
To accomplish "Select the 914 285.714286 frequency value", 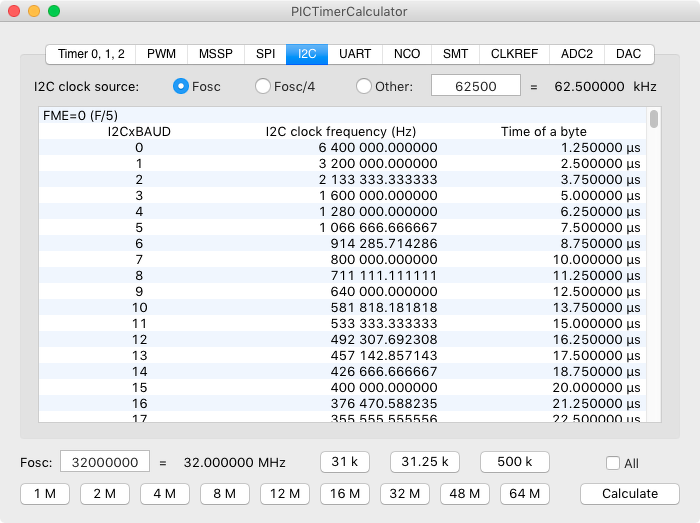I will [x=384, y=244].
